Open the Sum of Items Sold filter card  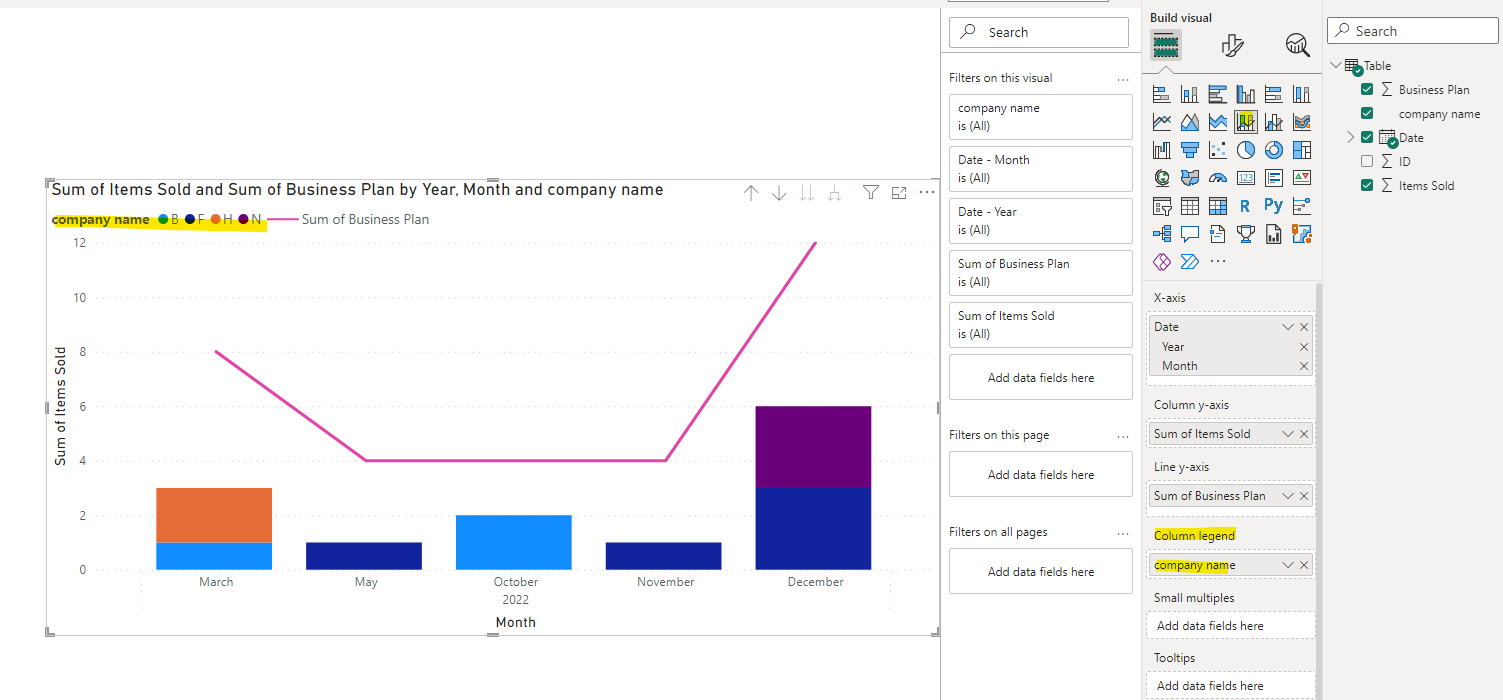(x=1041, y=325)
